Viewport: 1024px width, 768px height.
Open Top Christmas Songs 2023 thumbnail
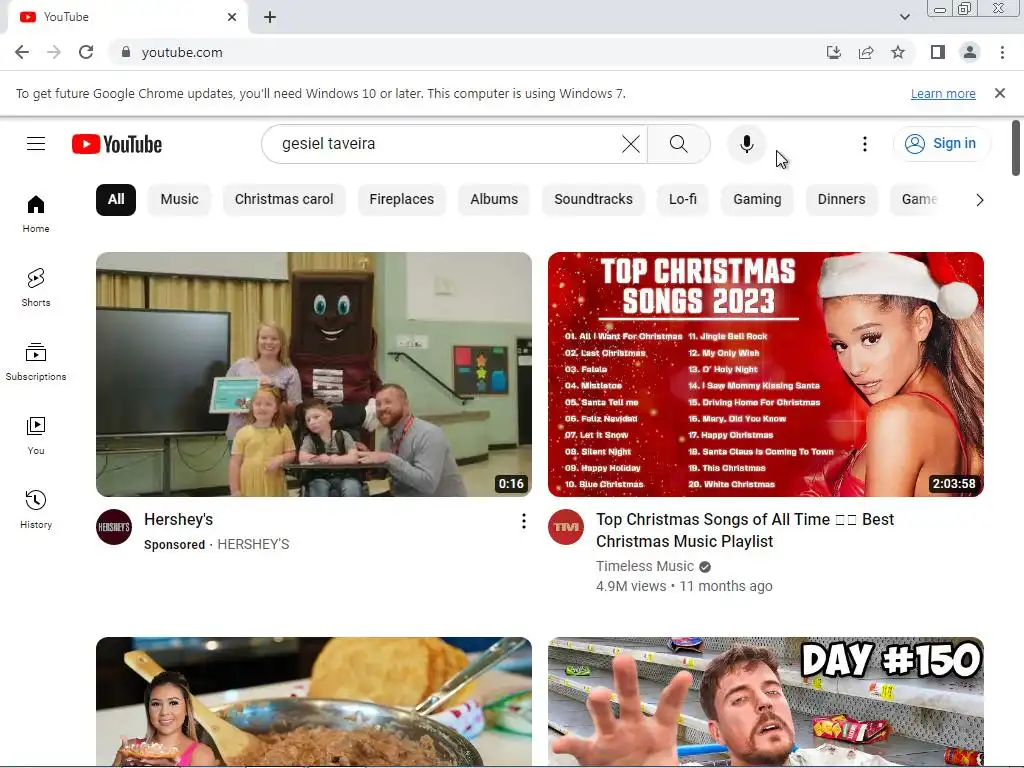766,374
